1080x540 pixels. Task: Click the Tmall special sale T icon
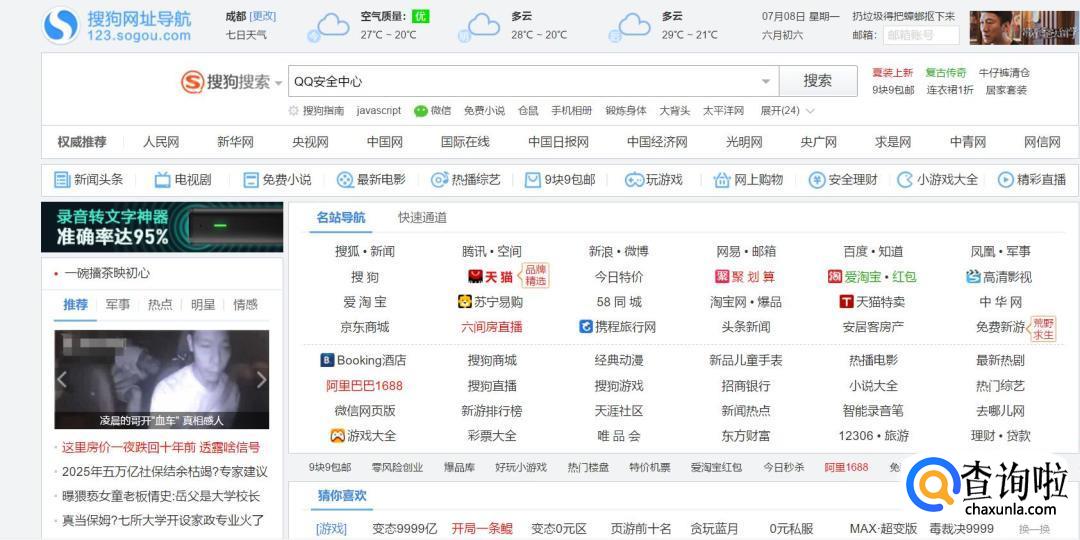click(x=847, y=302)
